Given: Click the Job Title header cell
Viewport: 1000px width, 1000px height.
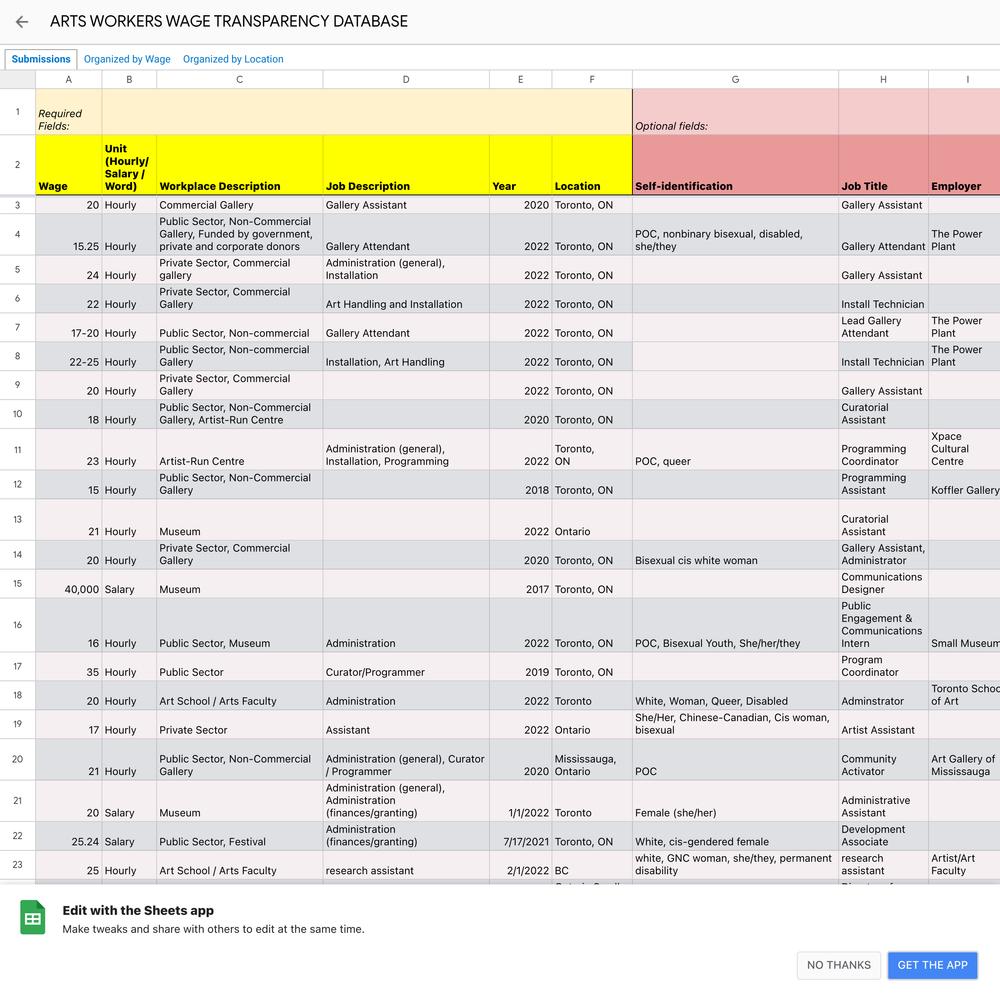Looking at the screenshot, I should [883, 165].
